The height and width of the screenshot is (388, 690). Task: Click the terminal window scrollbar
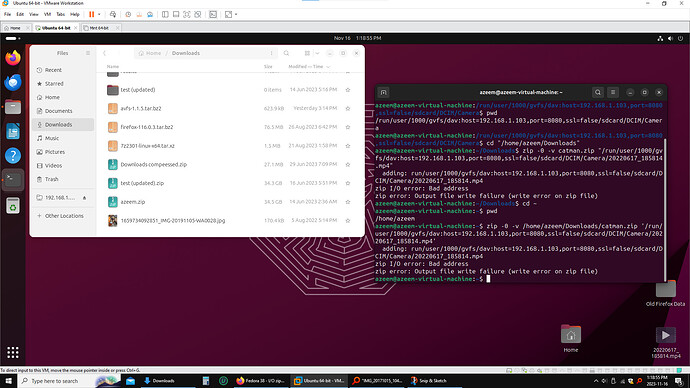(x=665, y=209)
